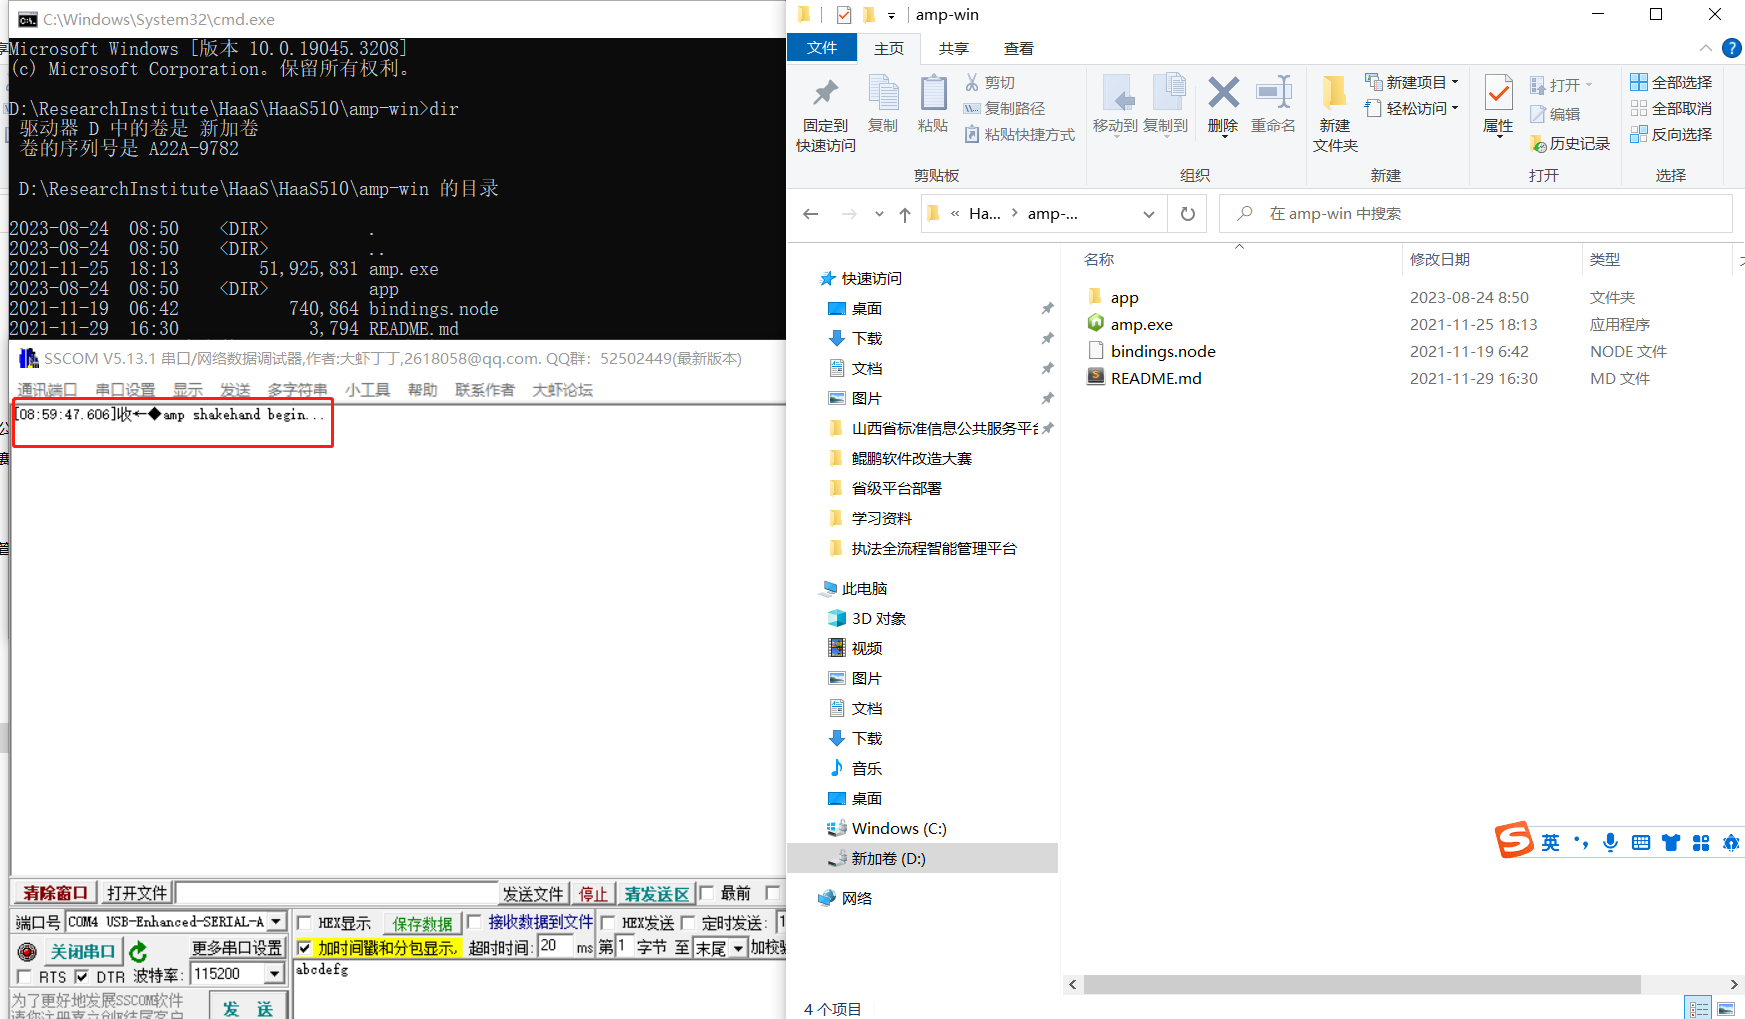Open SSCOM 多字符串 menu

(x=297, y=390)
